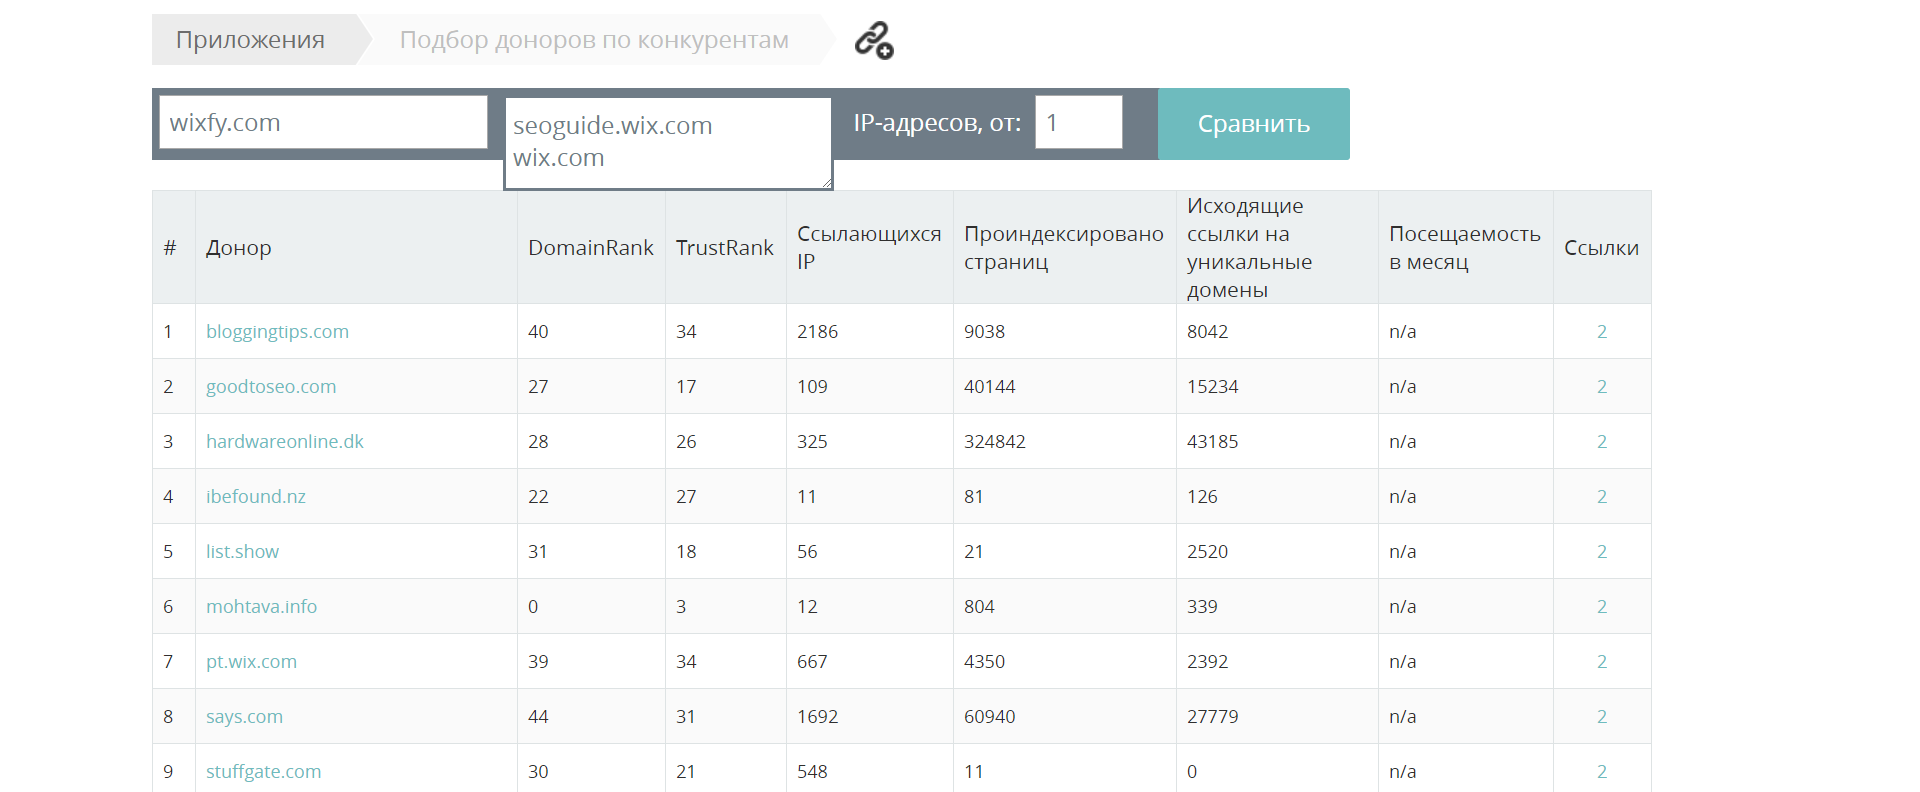Open the list.show donor link
The width and height of the screenshot is (1920, 792).
(x=242, y=552)
